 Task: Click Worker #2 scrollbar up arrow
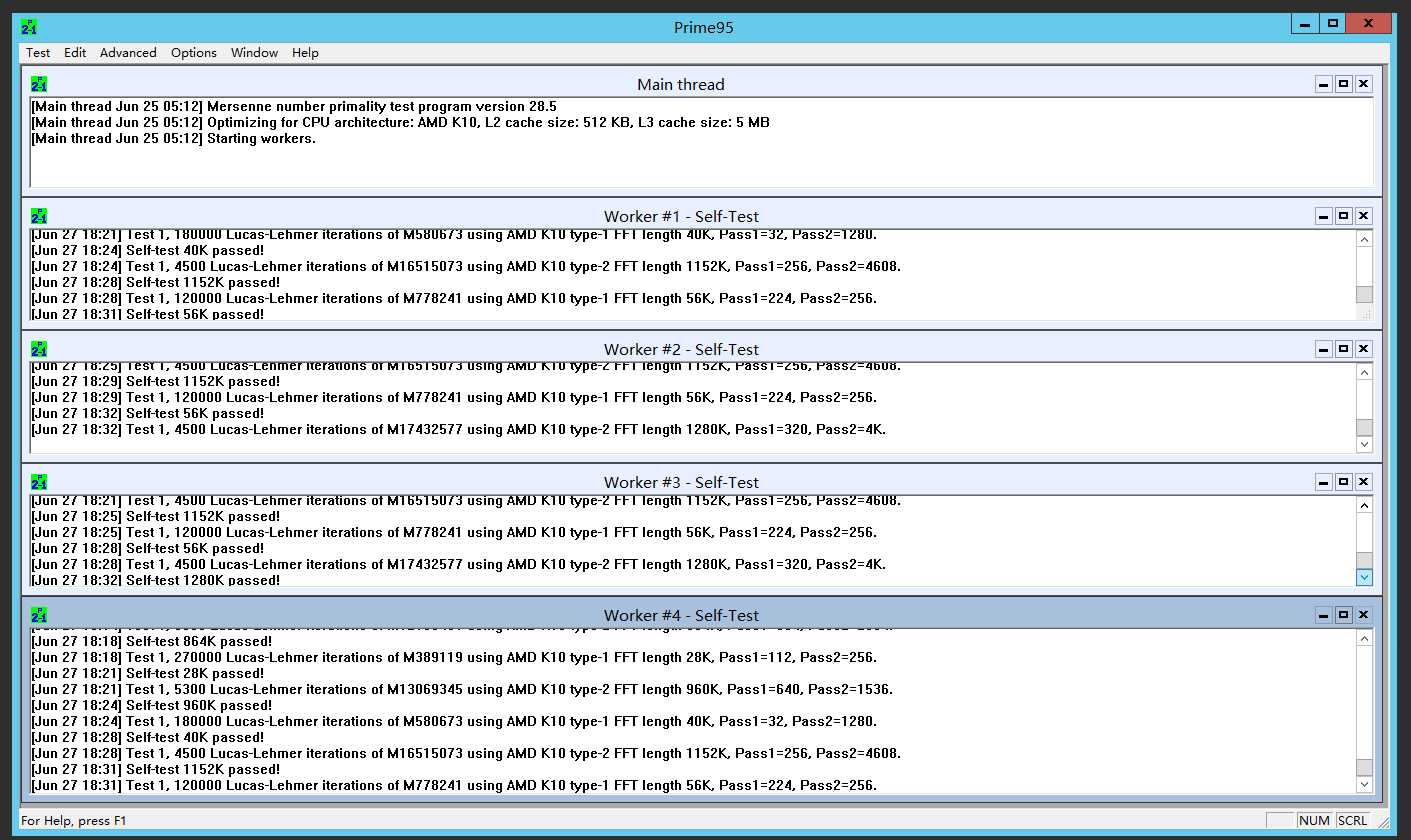(x=1364, y=372)
